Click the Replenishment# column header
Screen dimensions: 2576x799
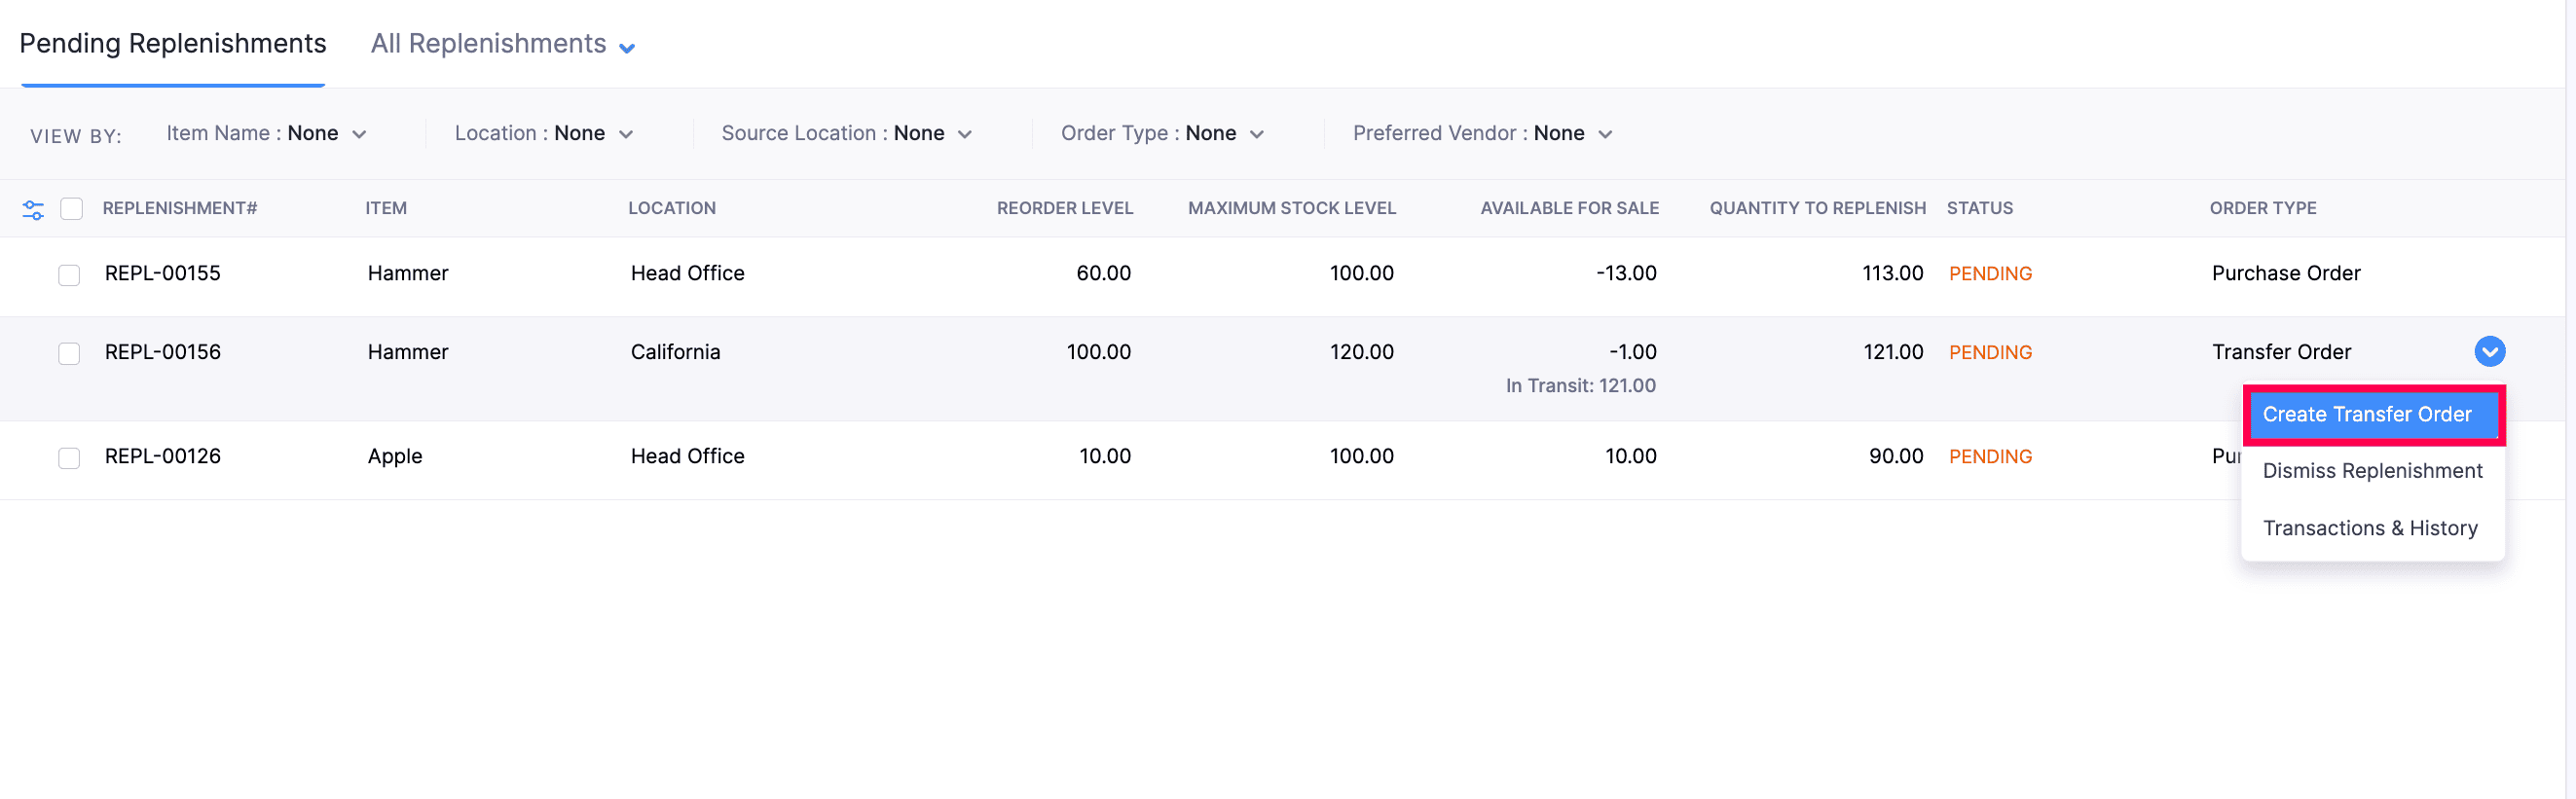coord(180,208)
